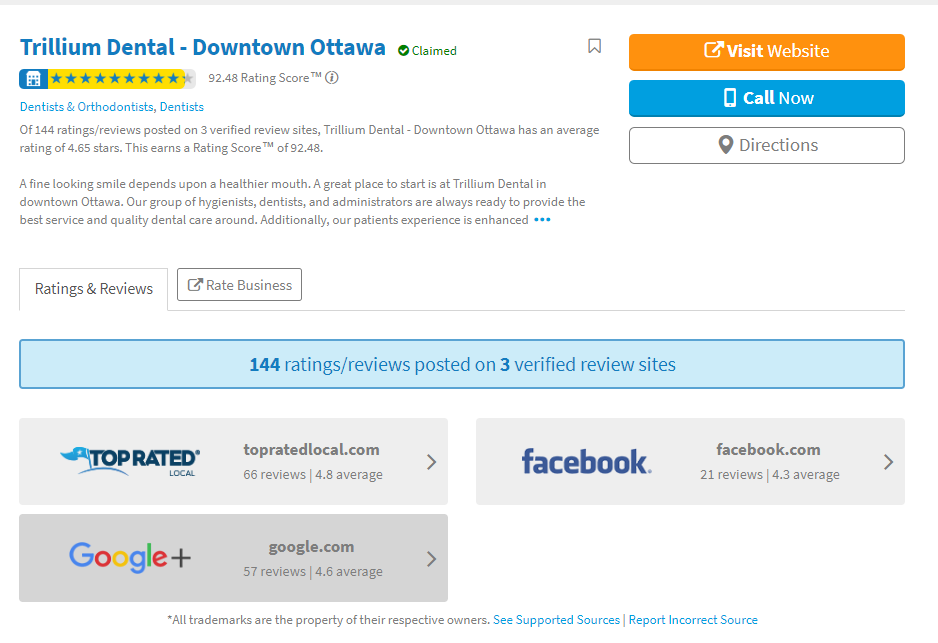Click the topratedlocal.com site name
Viewport: 938px width, 643px height.
coord(311,450)
